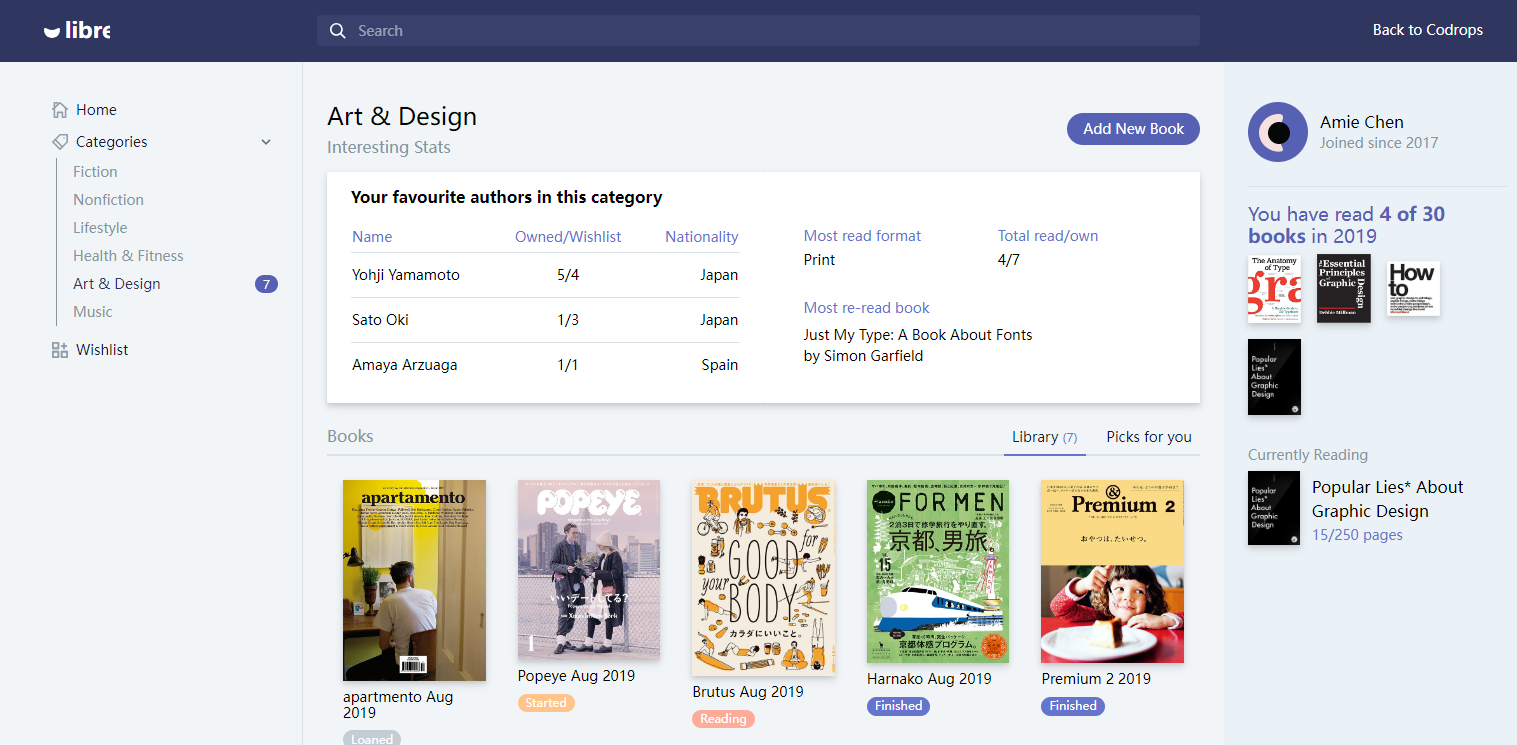
Task: Sort authors by Name column header
Action: pyautogui.click(x=372, y=237)
